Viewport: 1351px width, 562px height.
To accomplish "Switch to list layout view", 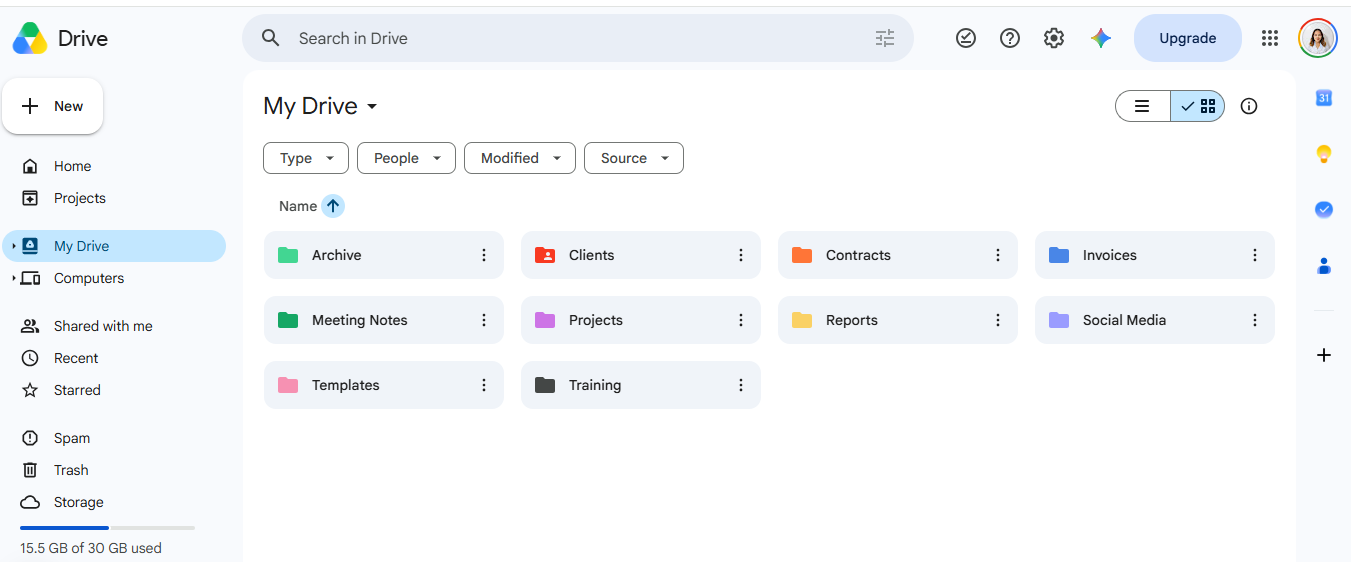I will coord(1143,106).
